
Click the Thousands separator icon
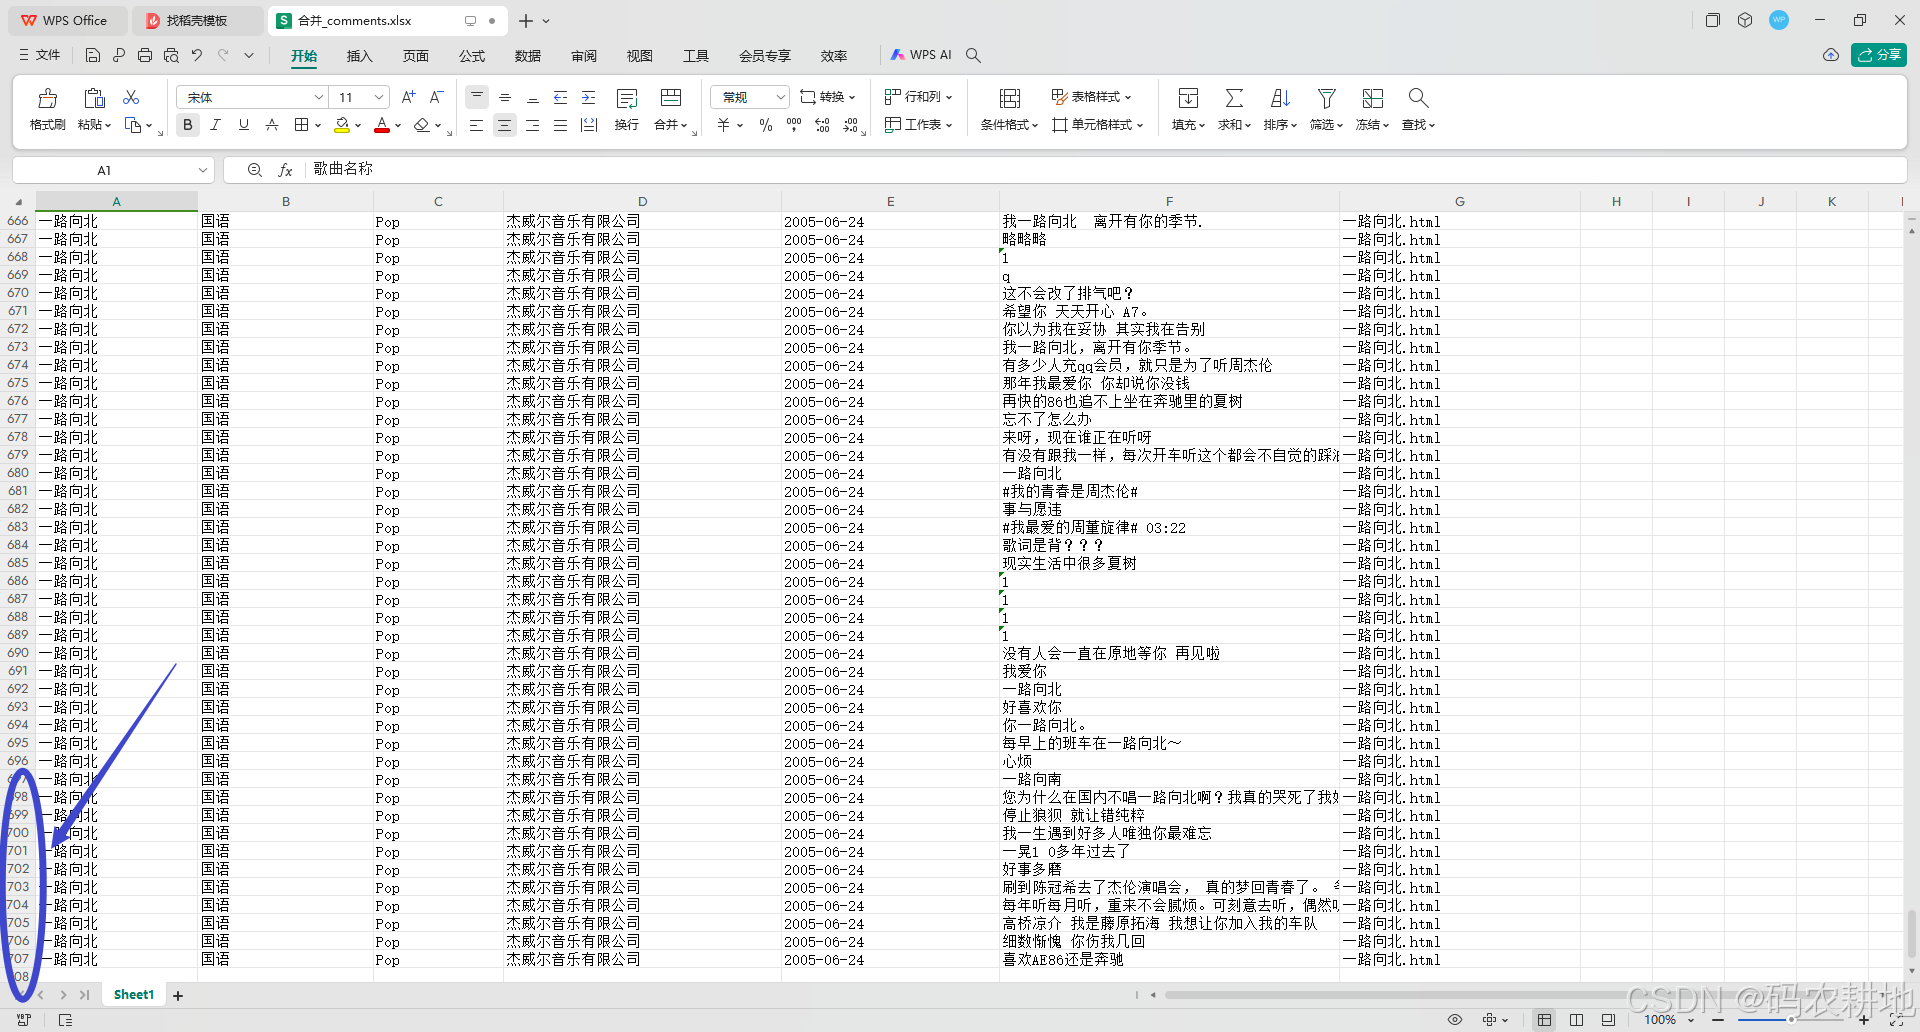tap(794, 125)
